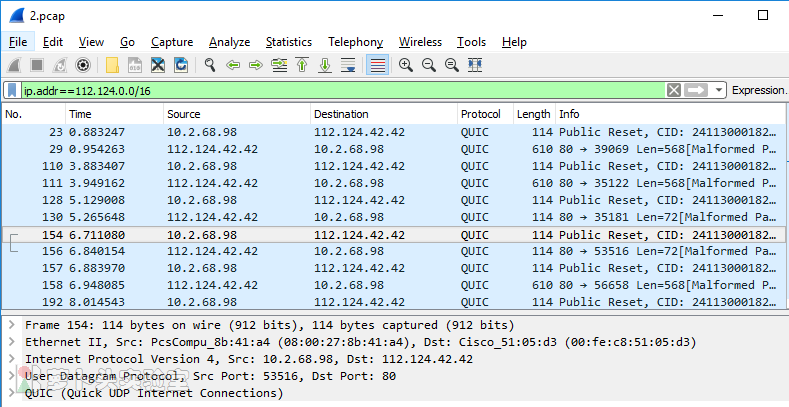Toggle auto scroll during live capture
The height and width of the screenshot is (407, 789).
point(348,65)
